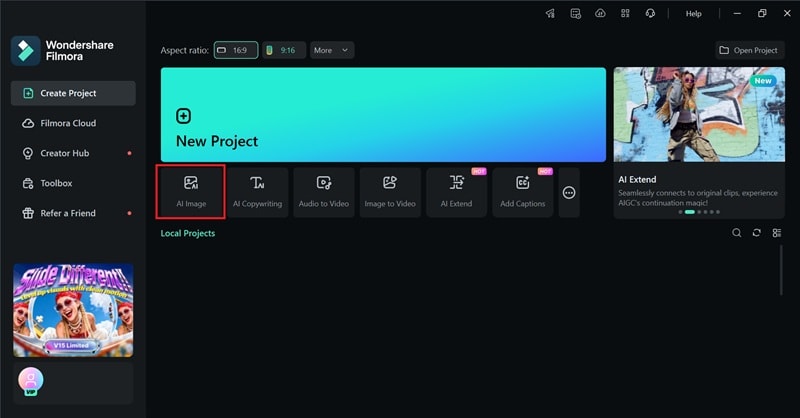The height and width of the screenshot is (418, 800).
Task: Go to Create Project in sidebar
Action: point(73,93)
